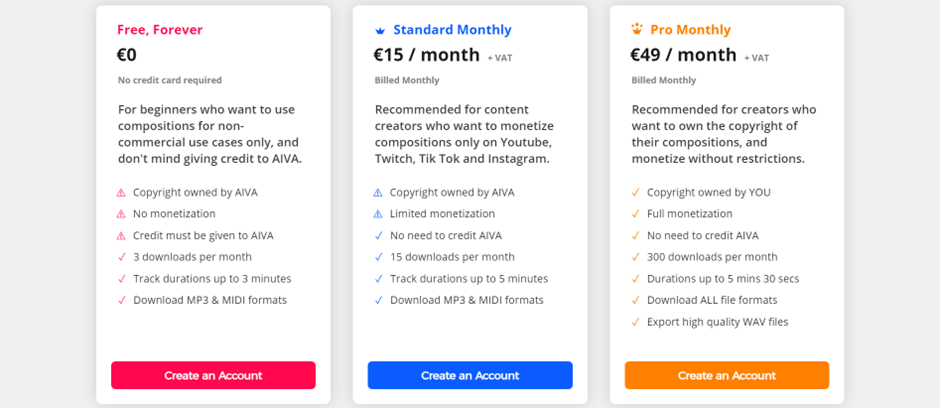Click the blue Create an Account button

[x=470, y=376]
